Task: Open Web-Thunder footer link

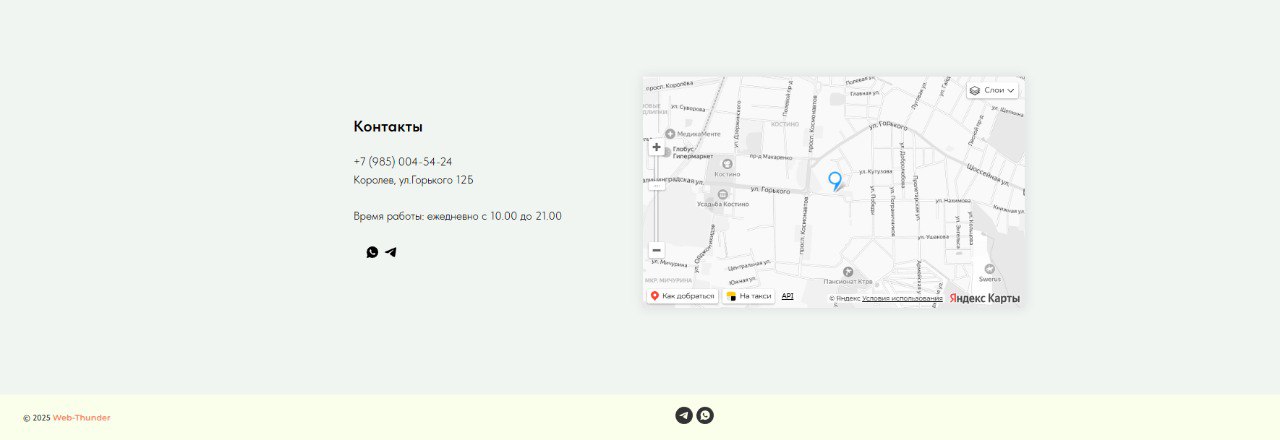Action: pyautogui.click(x=82, y=418)
